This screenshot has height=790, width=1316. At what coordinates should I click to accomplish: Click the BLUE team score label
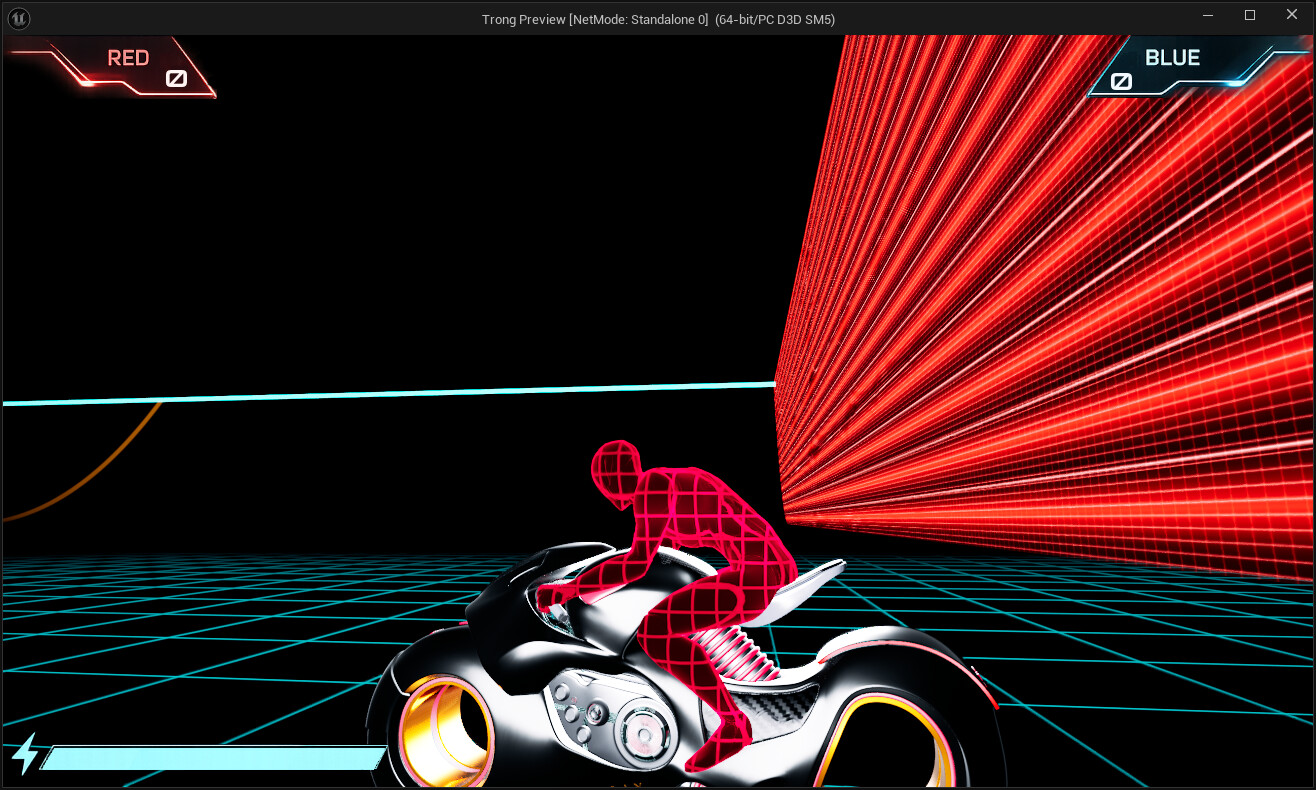coord(1172,58)
